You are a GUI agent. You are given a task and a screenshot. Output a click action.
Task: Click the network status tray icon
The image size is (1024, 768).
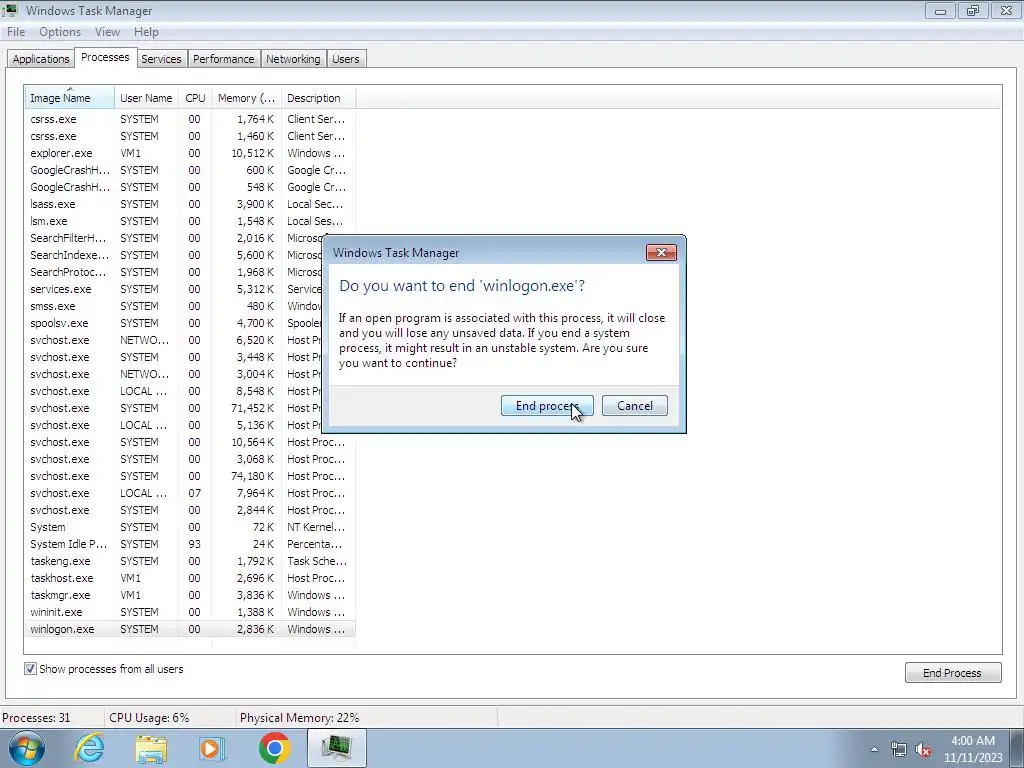pyautogui.click(x=899, y=750)
